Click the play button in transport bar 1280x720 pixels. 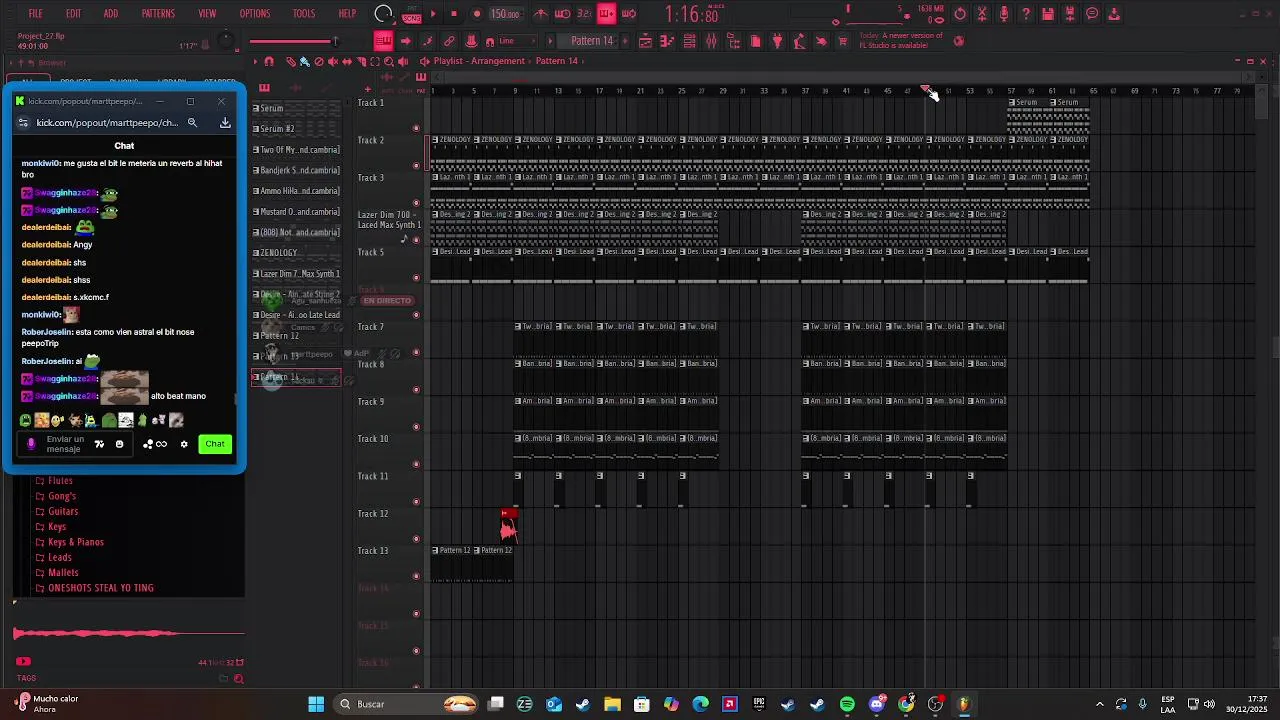click(x=433, y=14)
